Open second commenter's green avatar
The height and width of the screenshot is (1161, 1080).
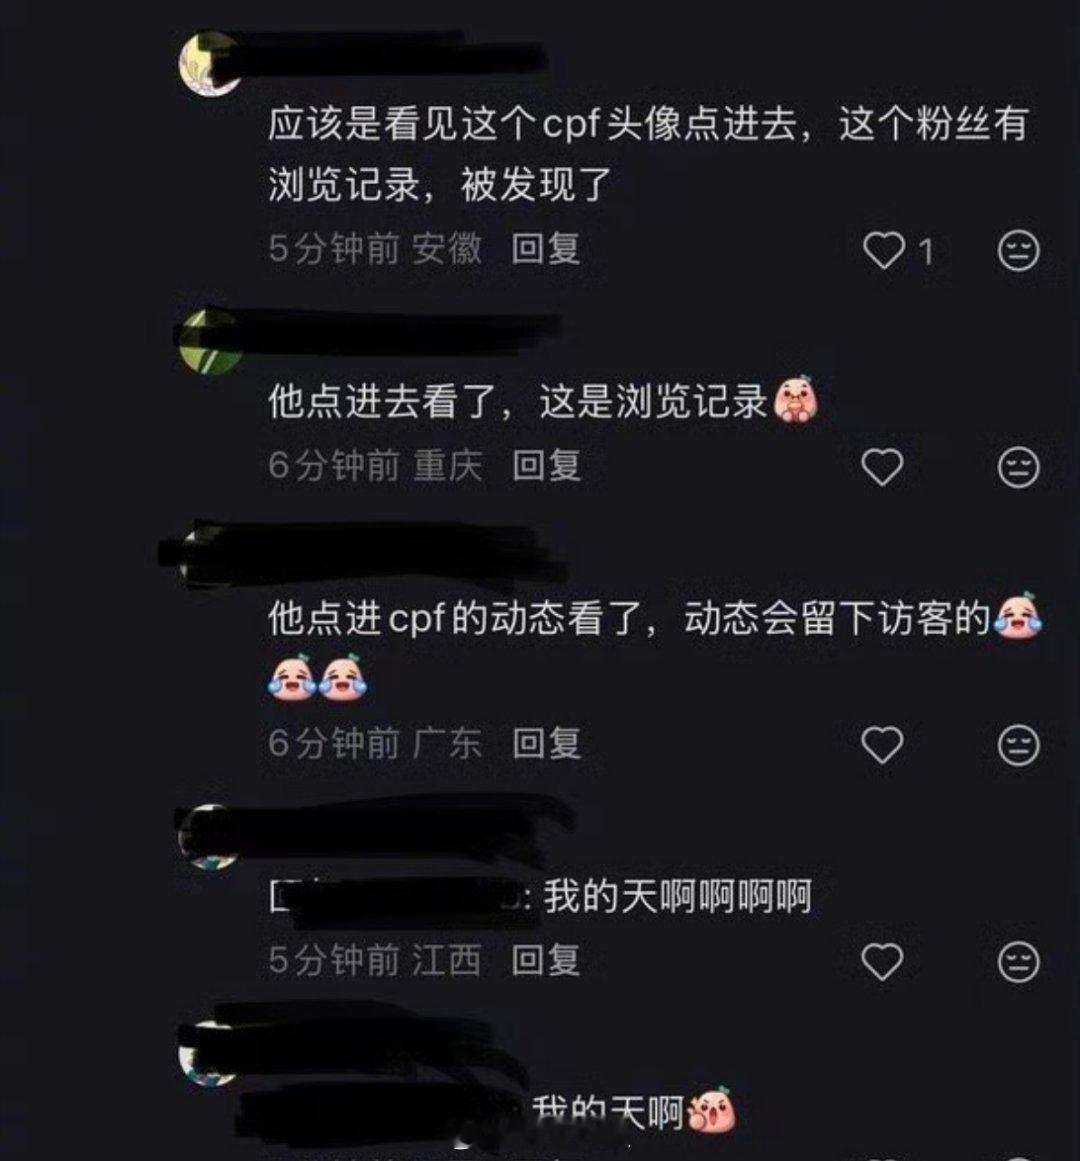pyautogui.click(x=210, y=341)
